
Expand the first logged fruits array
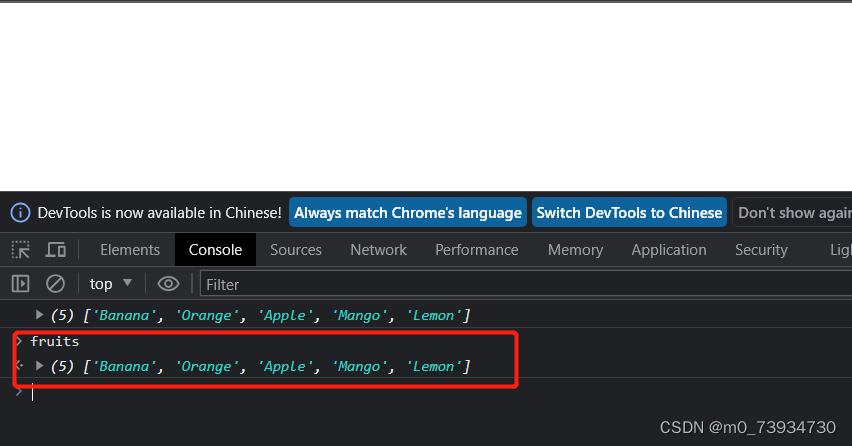click(39, 315)
